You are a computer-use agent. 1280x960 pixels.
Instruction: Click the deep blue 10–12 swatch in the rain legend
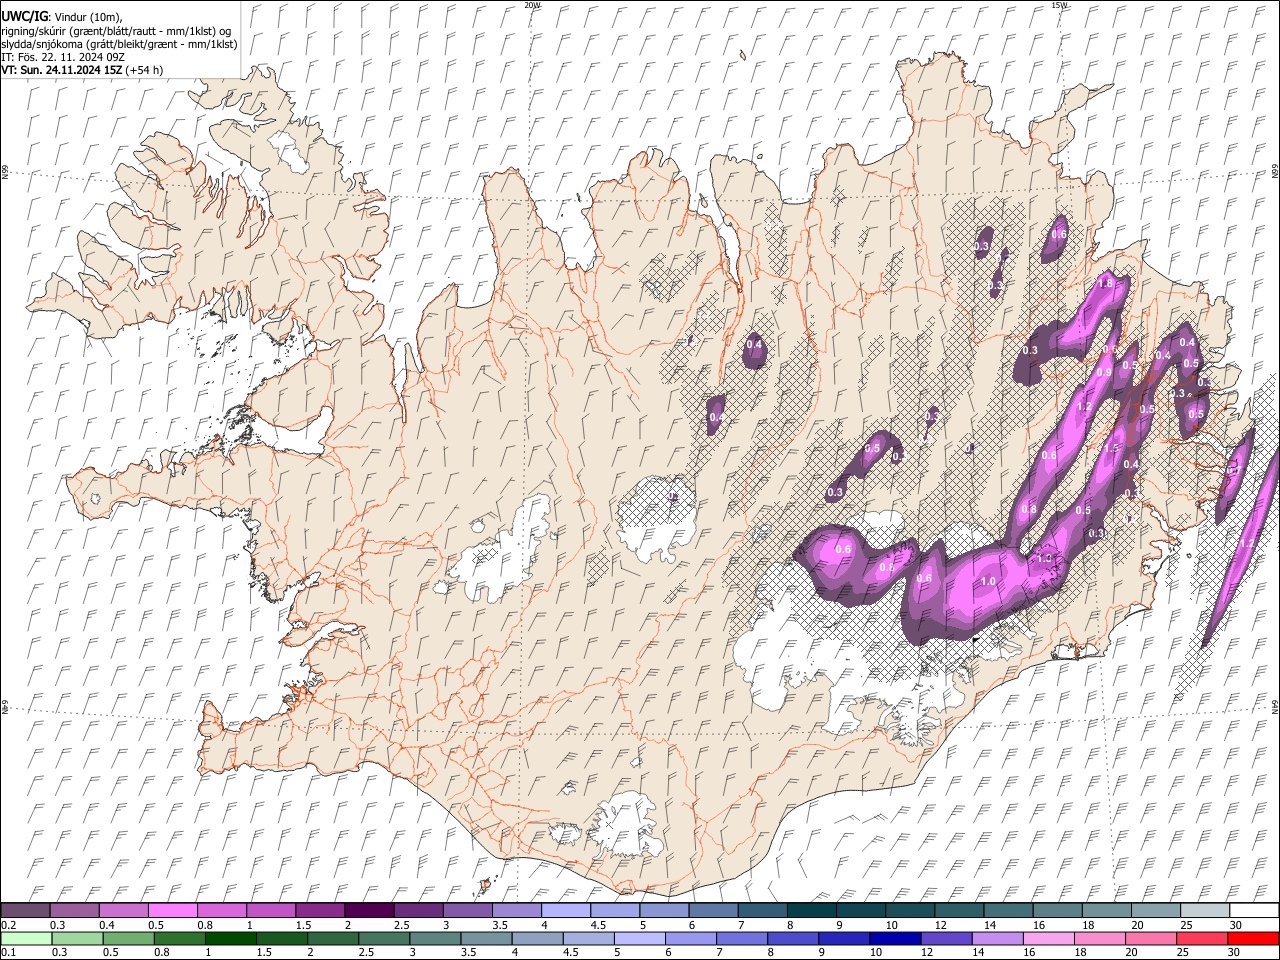point(894,938)
